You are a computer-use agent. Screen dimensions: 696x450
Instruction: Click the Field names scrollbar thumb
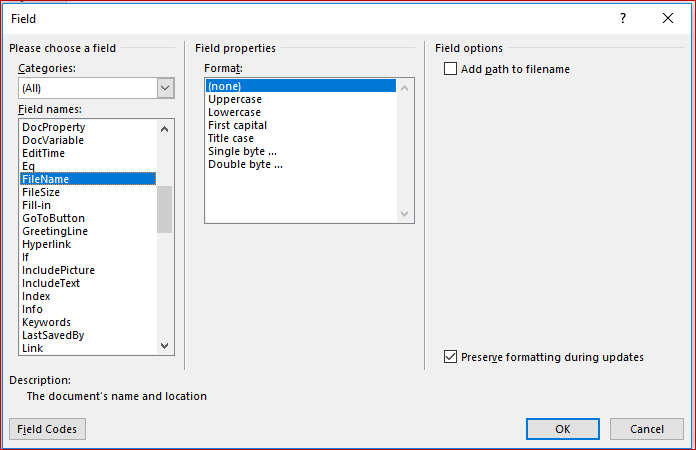click(165, 209)
